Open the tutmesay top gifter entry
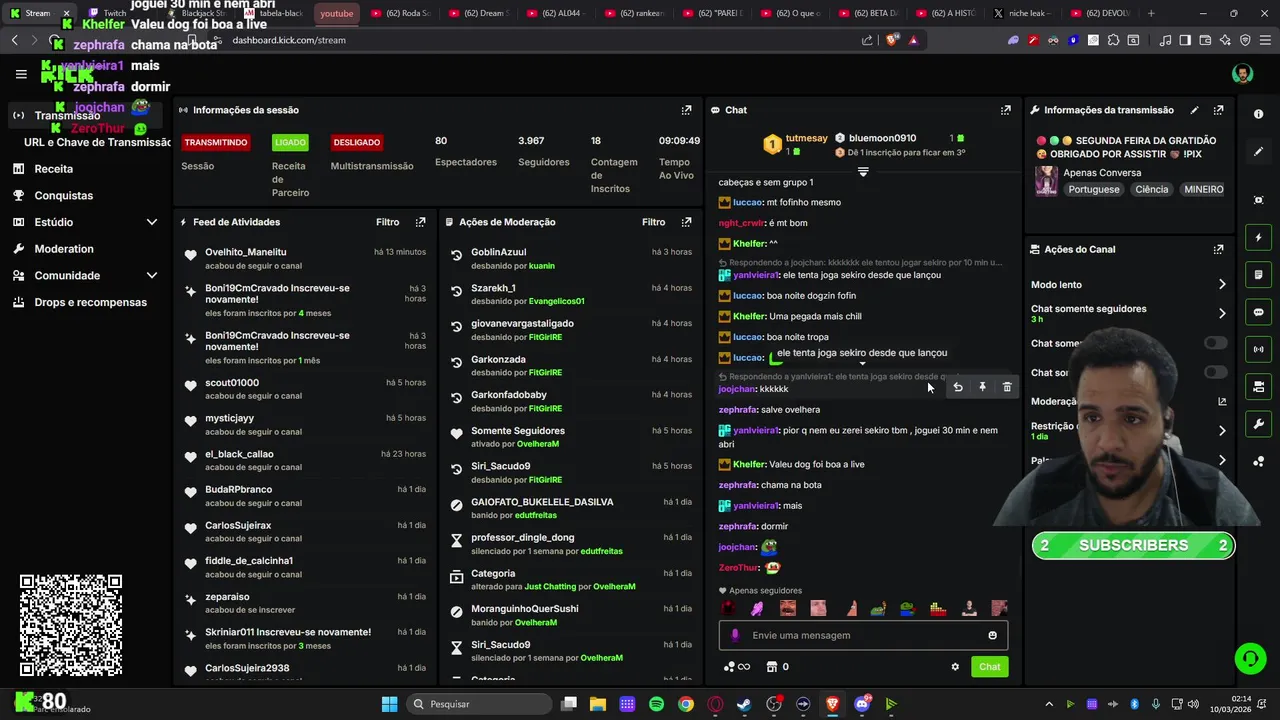 point(796,144)
